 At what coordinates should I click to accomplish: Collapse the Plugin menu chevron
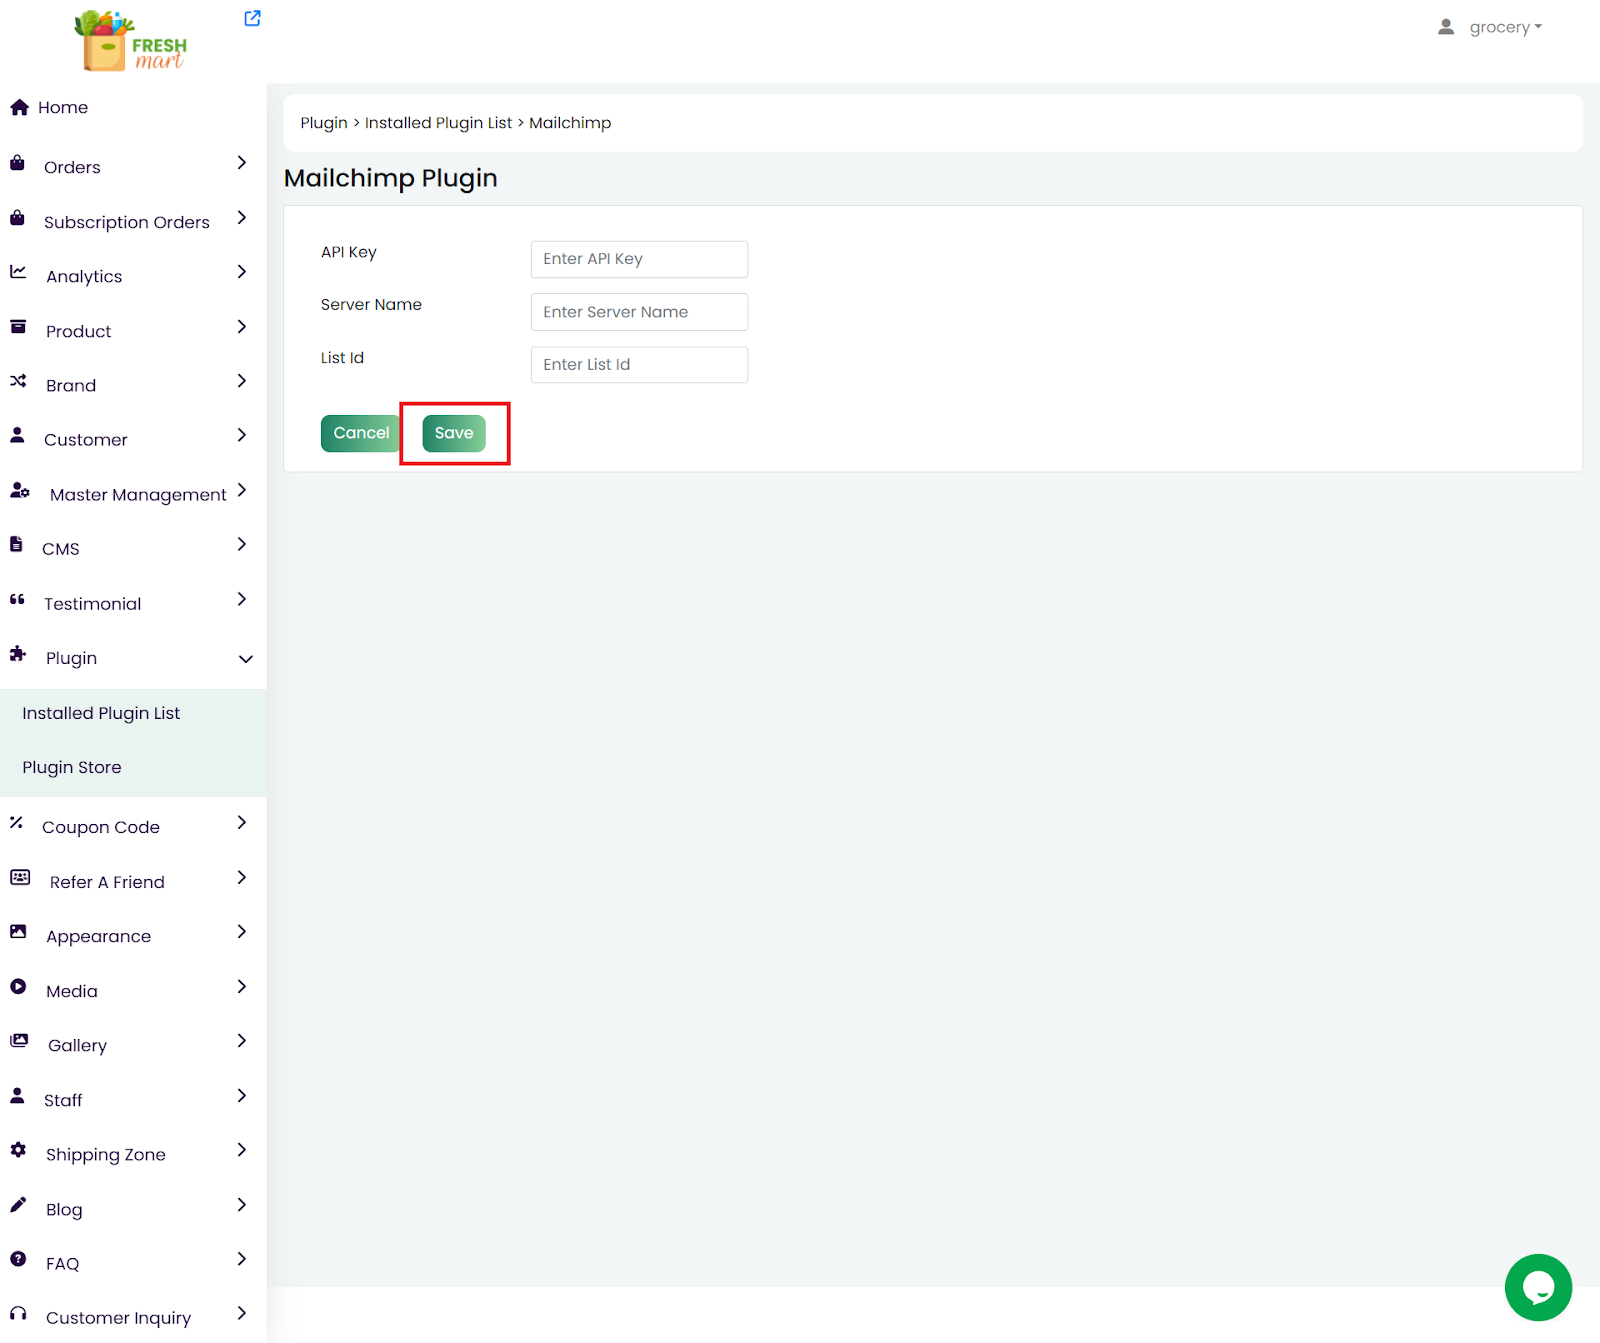pyautogui.click(x=245, y=659)
